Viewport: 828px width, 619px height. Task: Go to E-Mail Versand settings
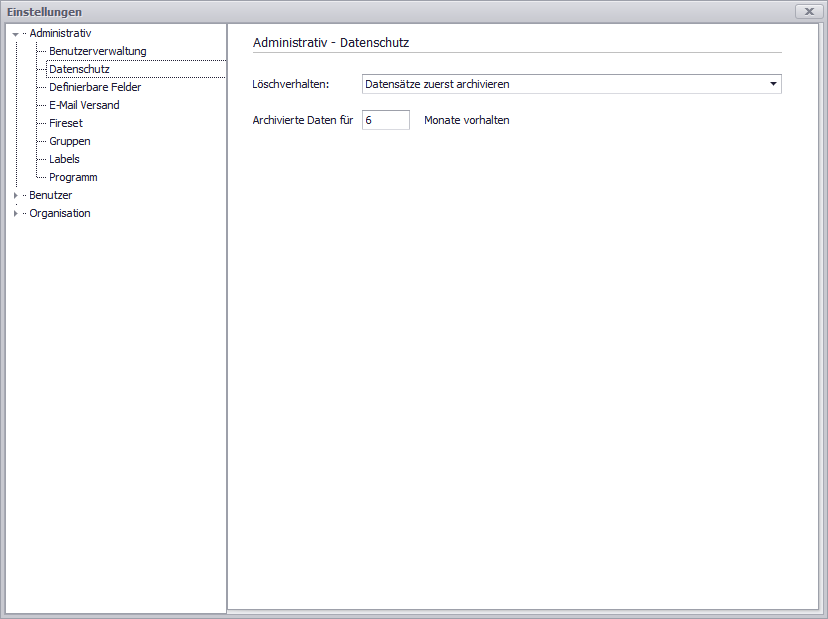click(84, 105)
